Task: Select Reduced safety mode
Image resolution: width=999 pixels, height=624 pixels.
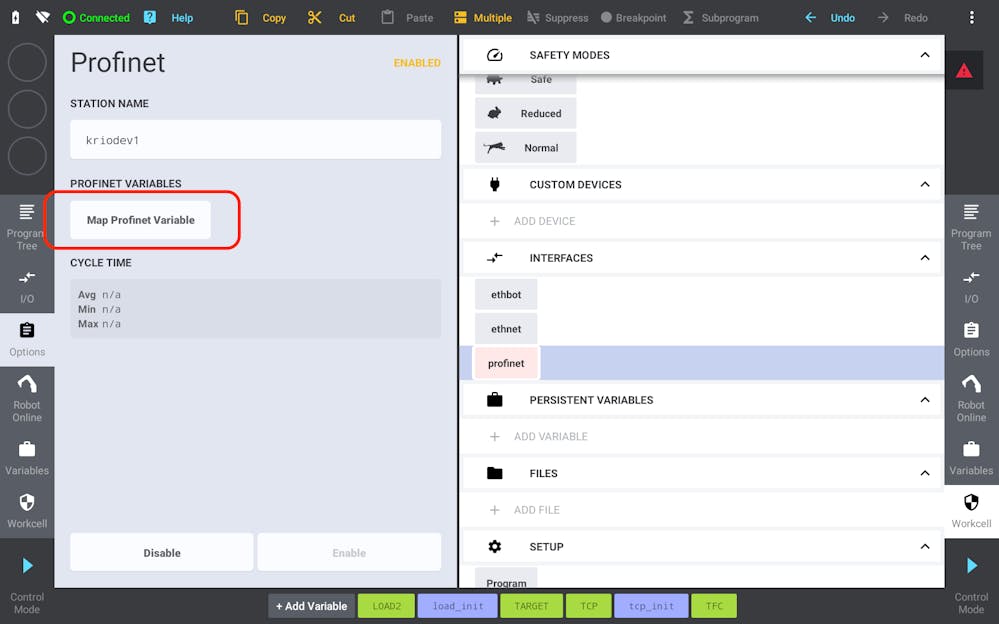Action: [526, 113]
